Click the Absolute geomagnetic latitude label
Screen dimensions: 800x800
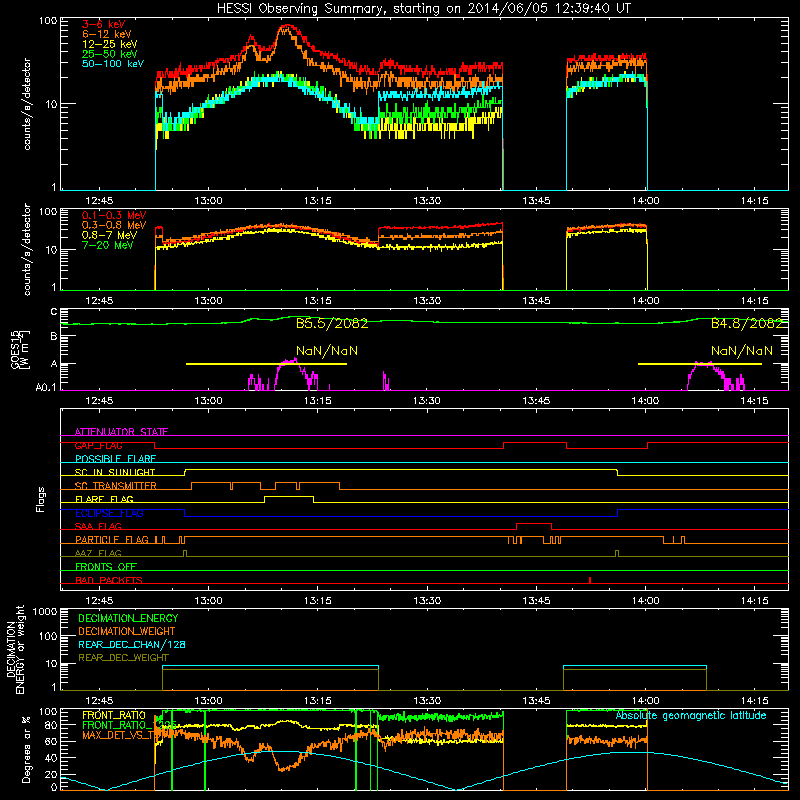(x=691, y=716)
